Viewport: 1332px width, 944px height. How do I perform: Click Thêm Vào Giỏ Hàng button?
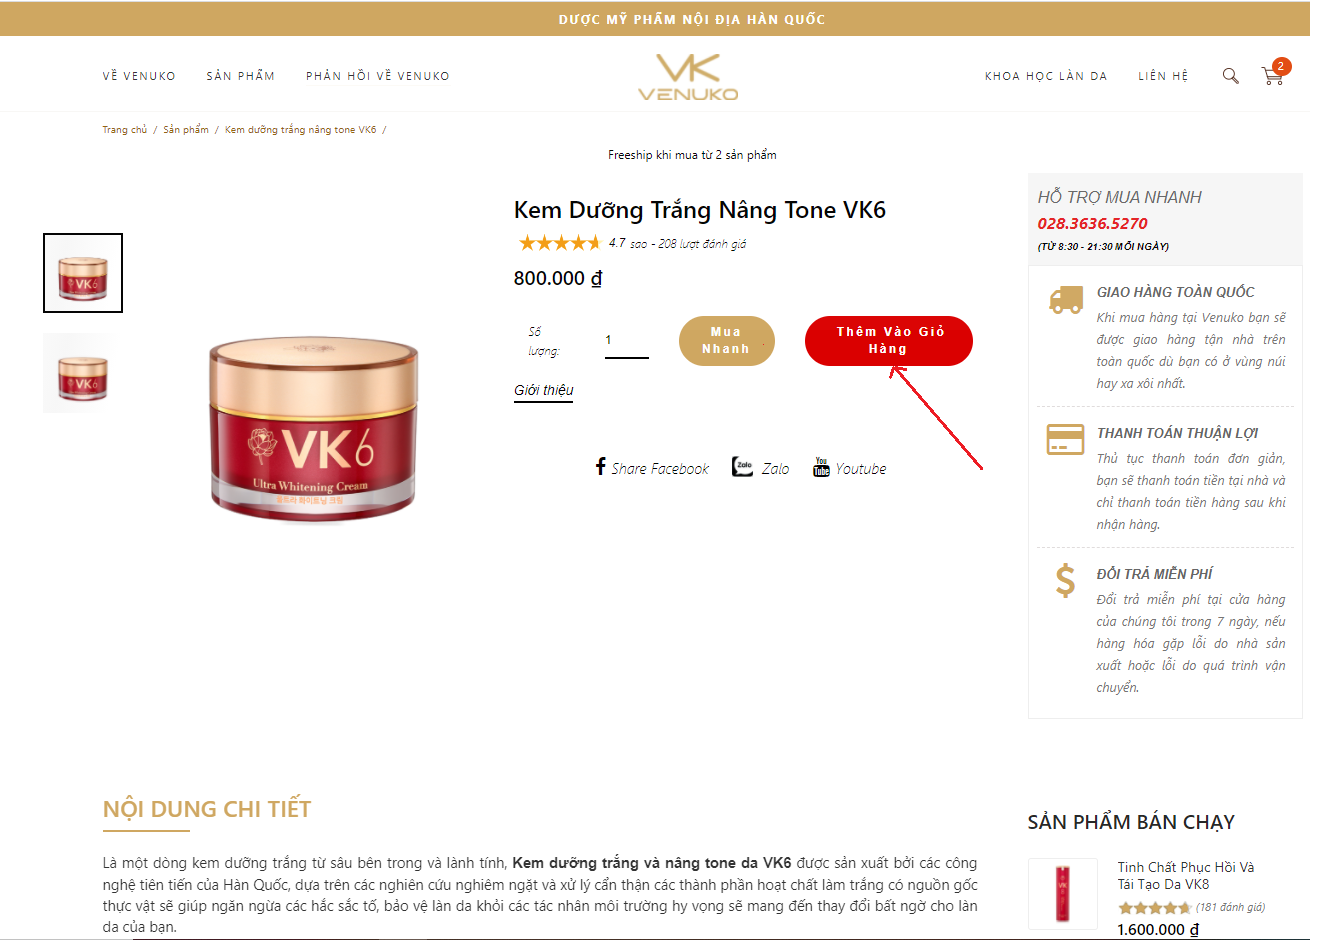pyautogui.click(x=889, y=340)
